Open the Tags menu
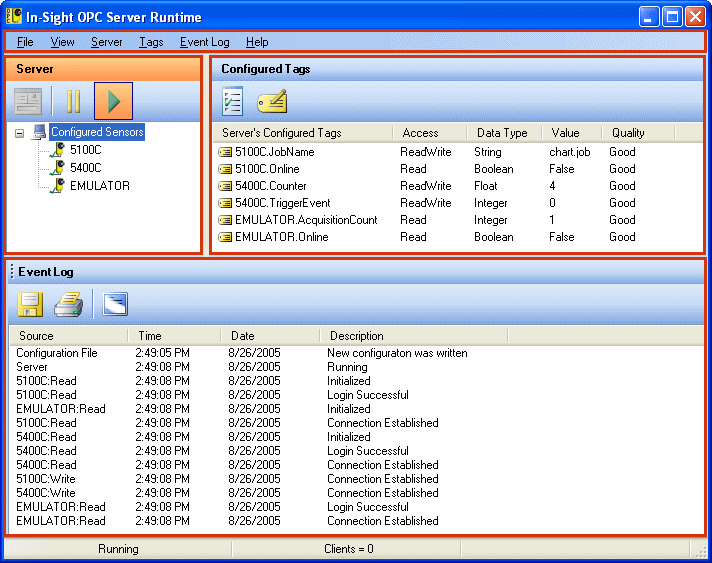The image size is (712, 563). (x=151, y=42)
